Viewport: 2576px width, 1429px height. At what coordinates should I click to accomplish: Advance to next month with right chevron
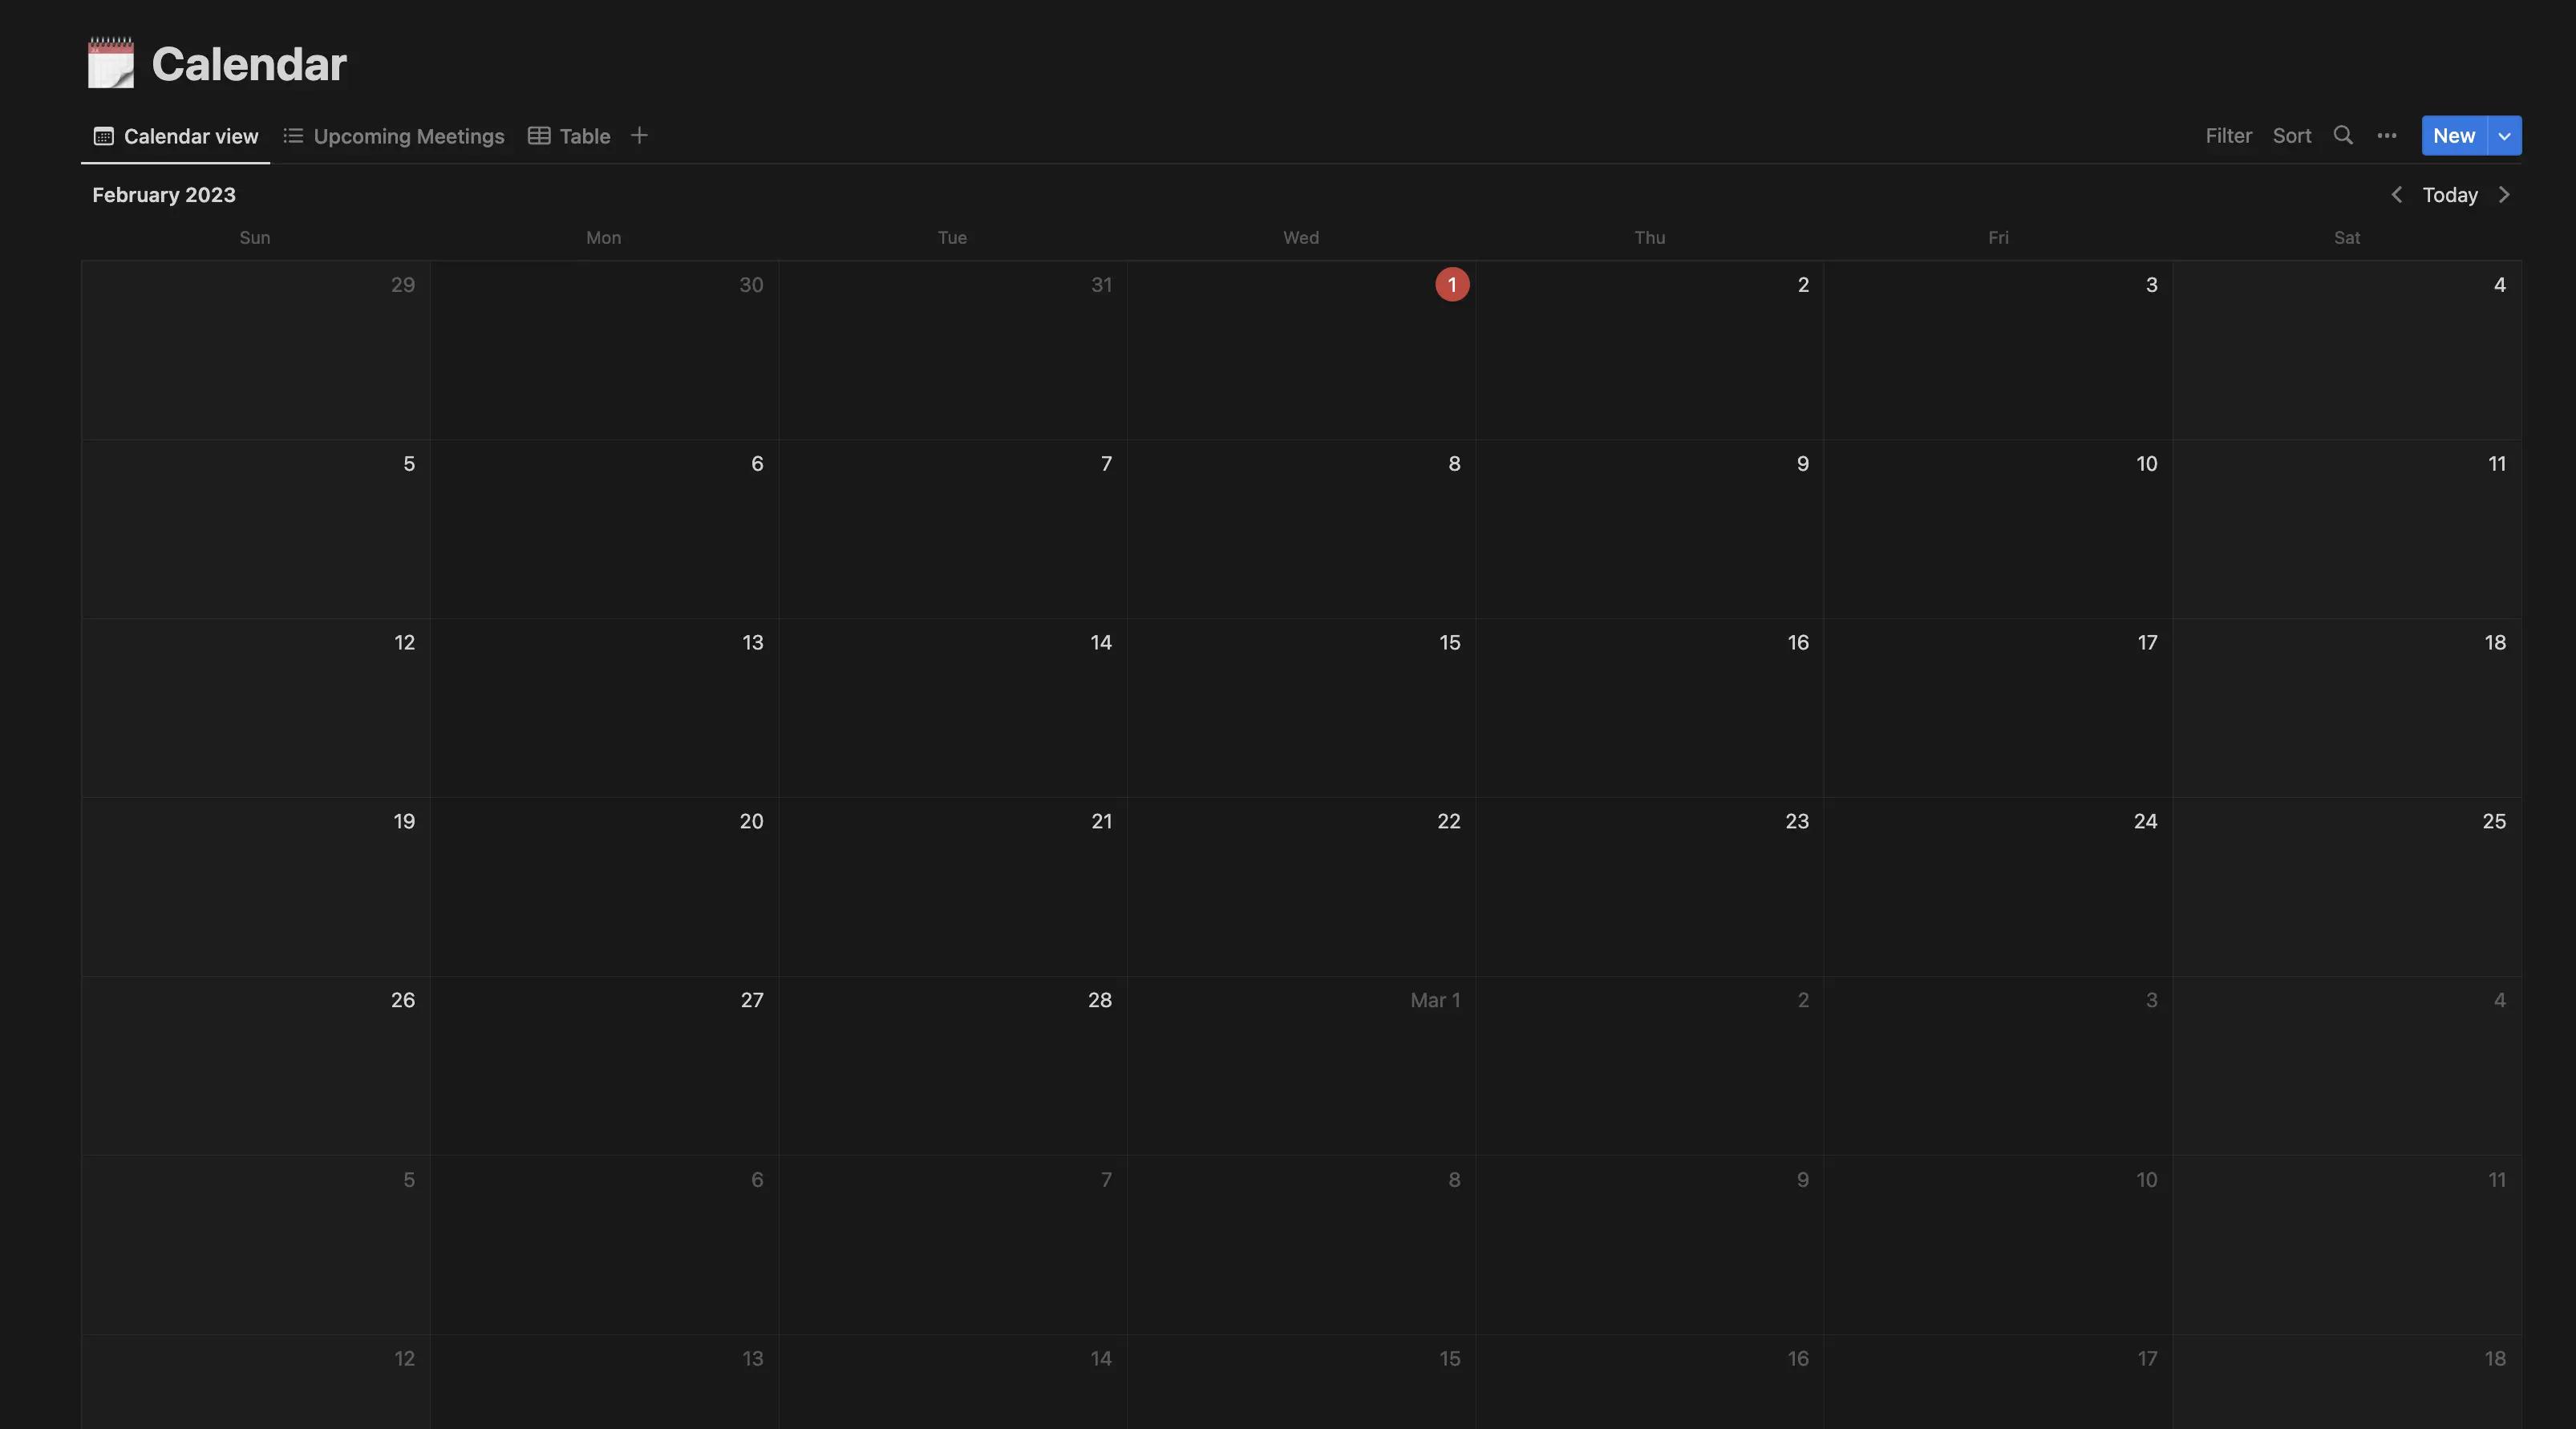coord(2505,195)
